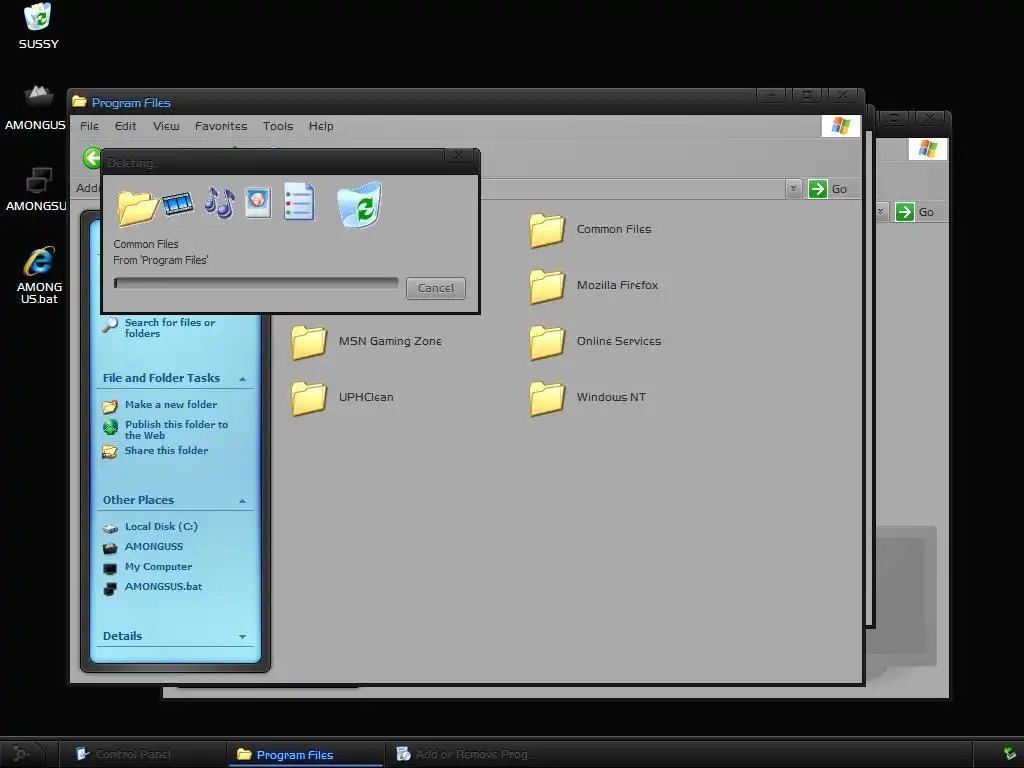Click the Windows flag logo in Program Files
Image resolution: width=1024 pixels, height=768 pixels.
tap(840, 125)
